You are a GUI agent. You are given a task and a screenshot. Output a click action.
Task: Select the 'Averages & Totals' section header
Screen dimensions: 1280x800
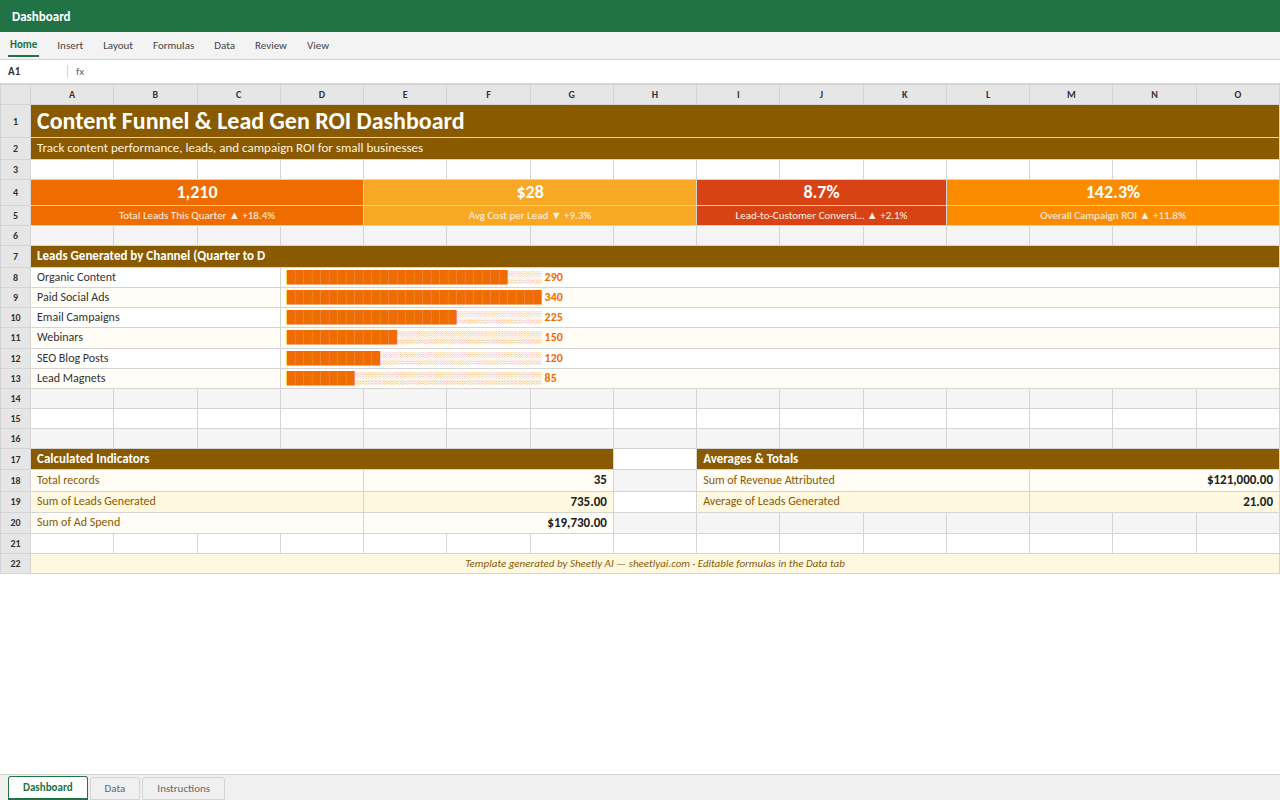tap(988, 459)
